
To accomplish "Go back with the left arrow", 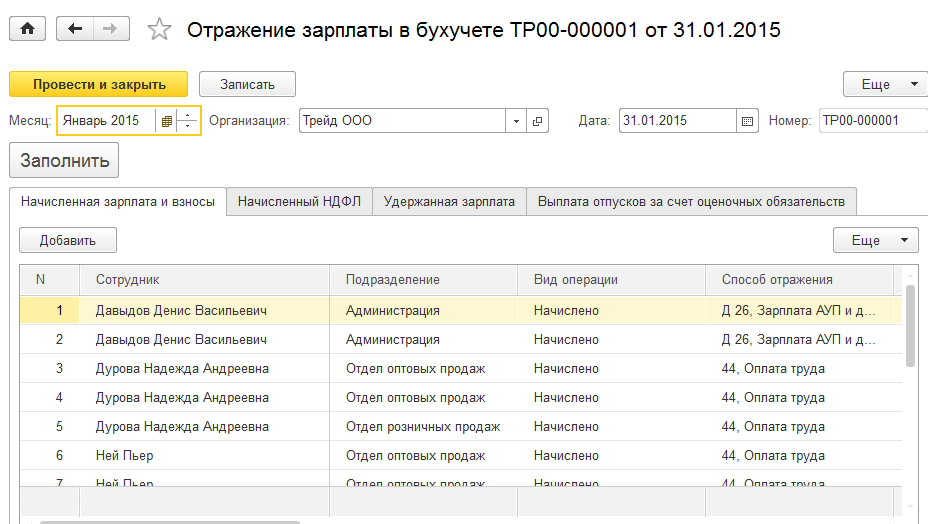I will click(75, 29).
